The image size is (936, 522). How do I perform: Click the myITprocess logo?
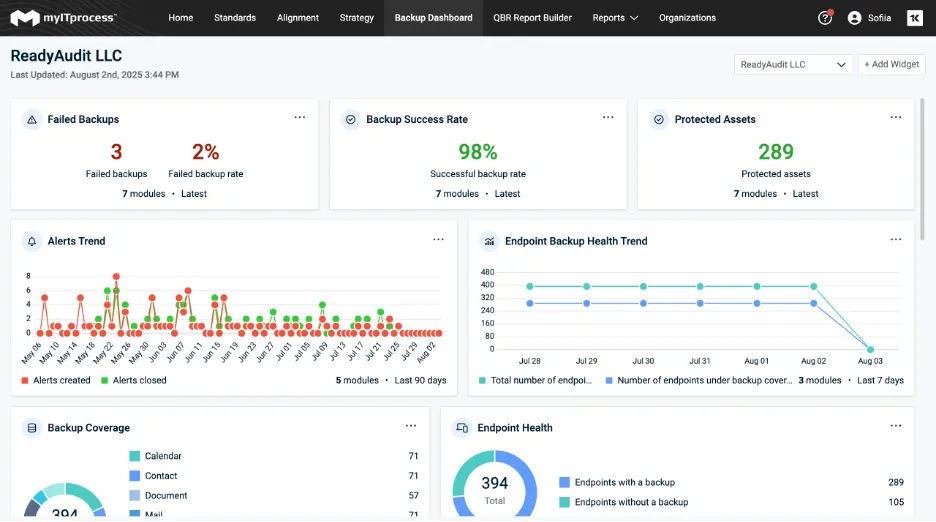tap(63, 18)
